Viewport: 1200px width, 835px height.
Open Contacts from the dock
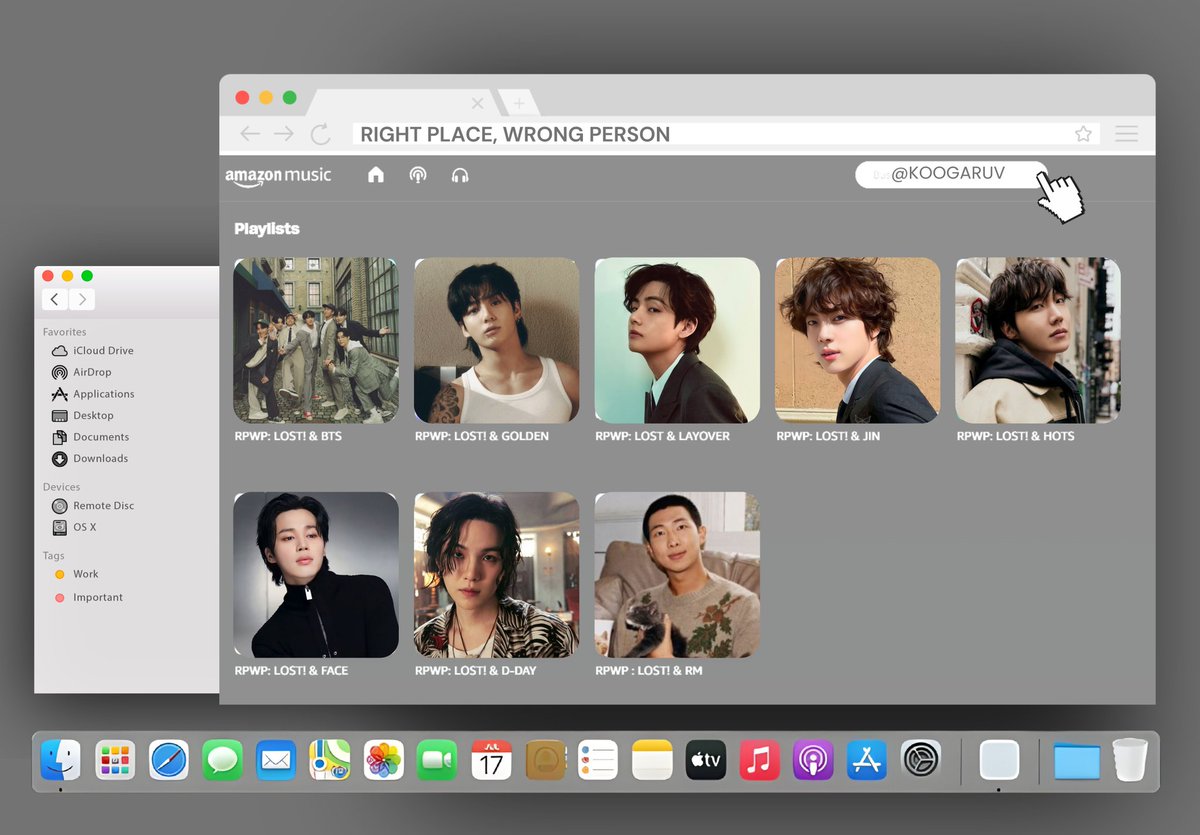pyautogui.click(x=545, y=760)
